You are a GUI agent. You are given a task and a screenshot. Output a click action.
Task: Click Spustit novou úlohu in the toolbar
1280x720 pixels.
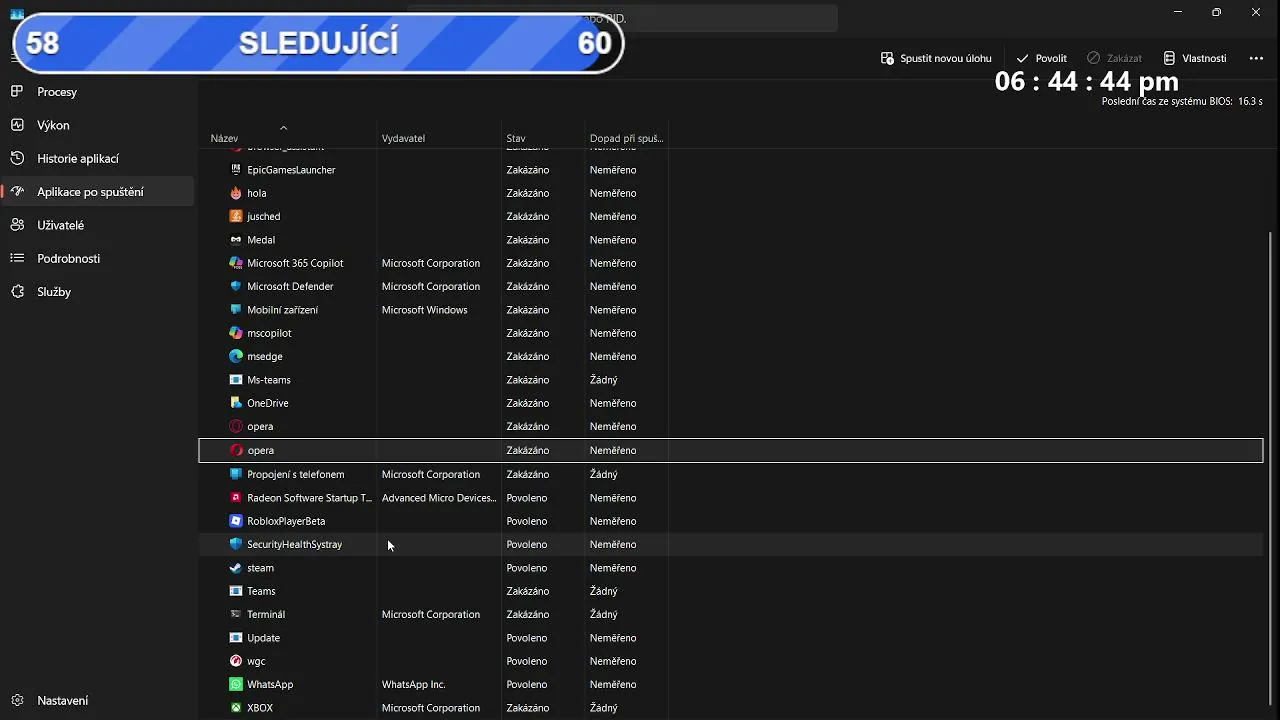(936, 58)
